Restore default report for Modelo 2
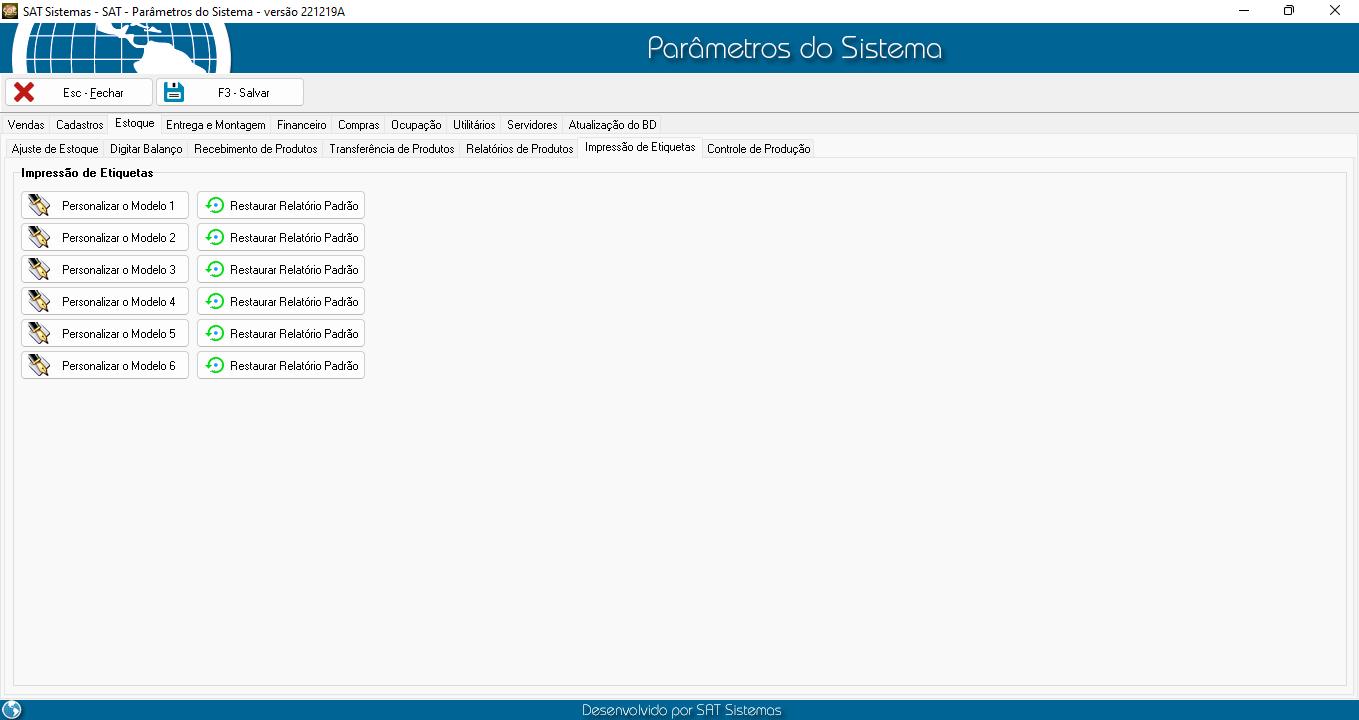 pos(281,238)
